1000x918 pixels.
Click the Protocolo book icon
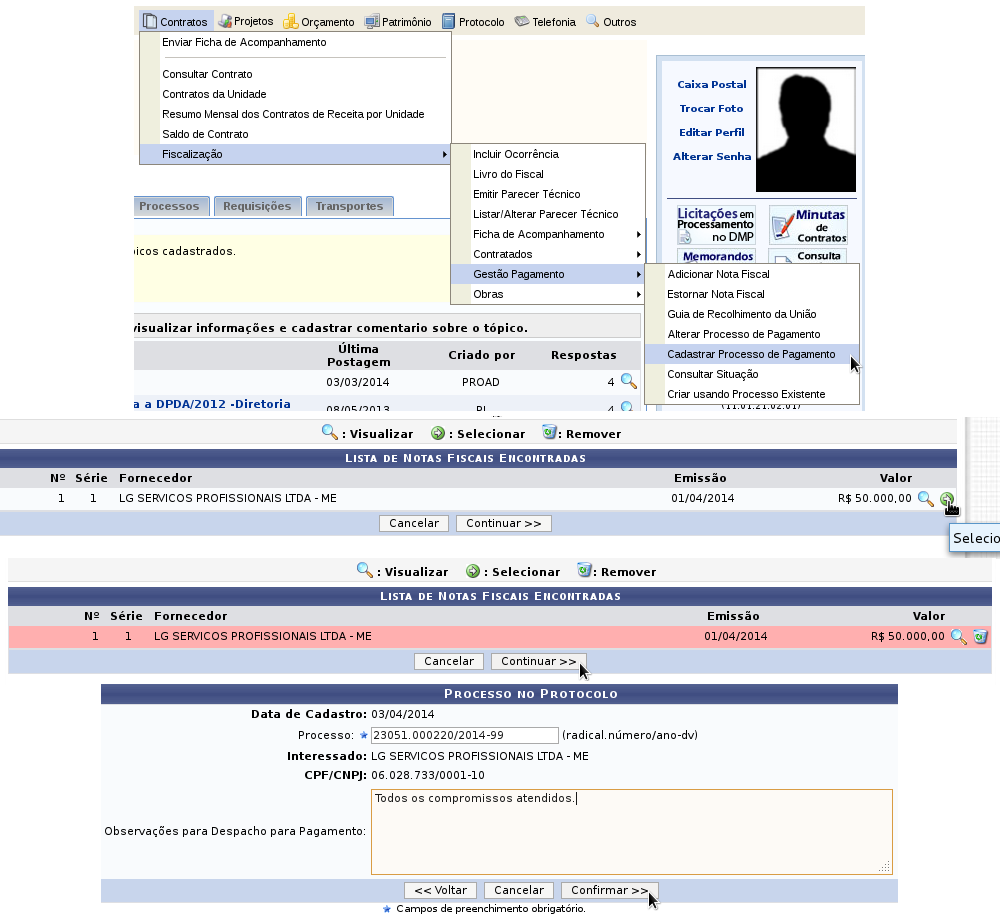click(449, 22)
